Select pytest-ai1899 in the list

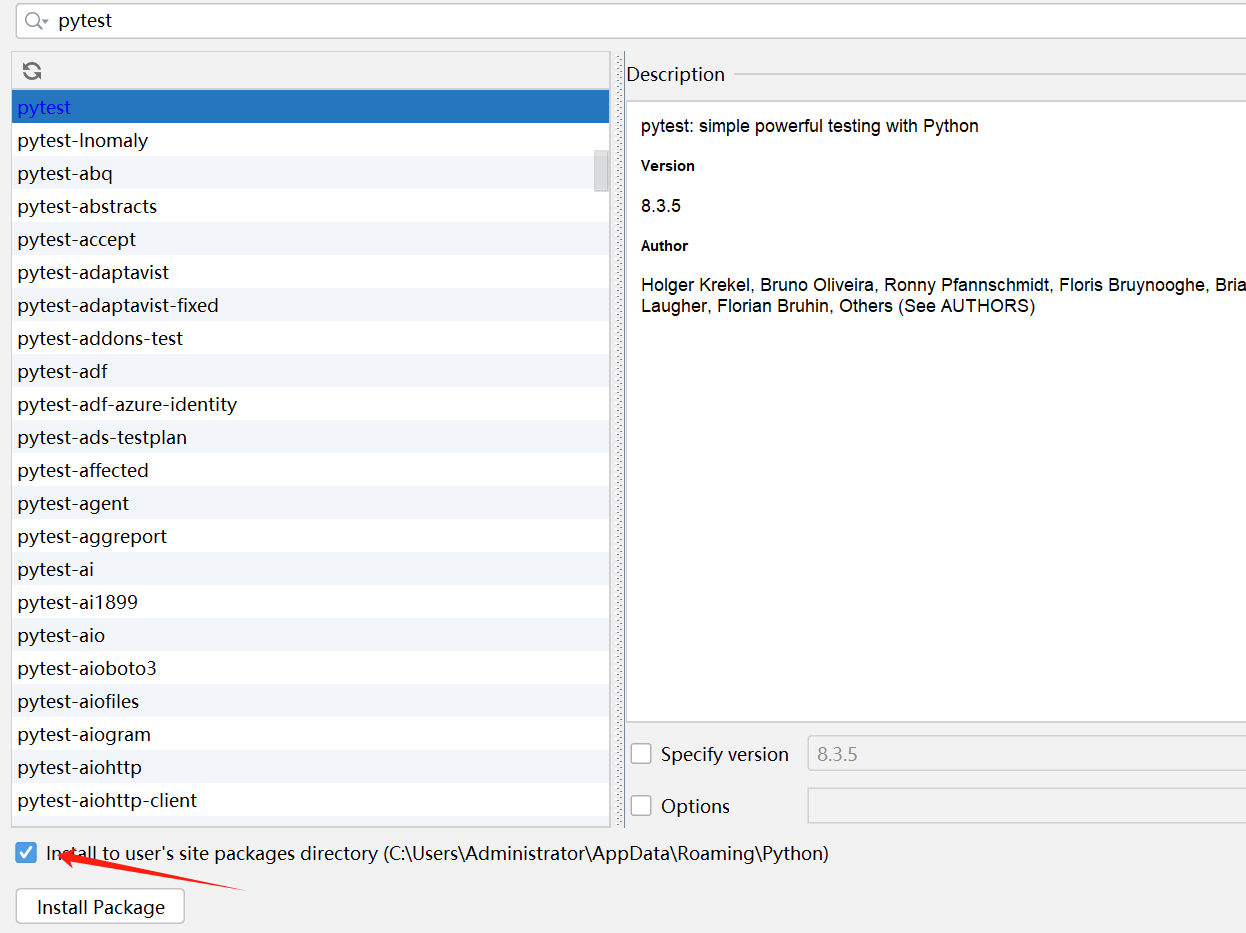pyautogui.click(x=310, y=602)
